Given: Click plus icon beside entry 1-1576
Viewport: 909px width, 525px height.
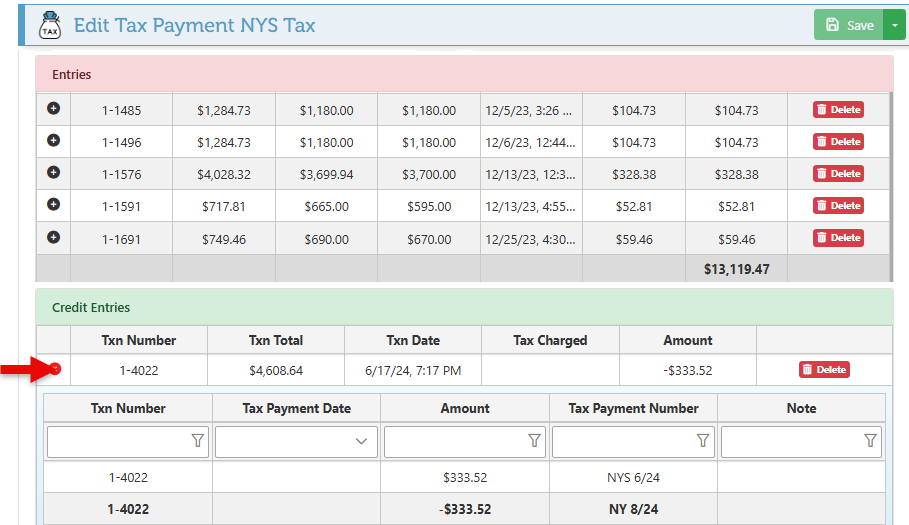Looking at the screenshot, I should tap(54, 173).
